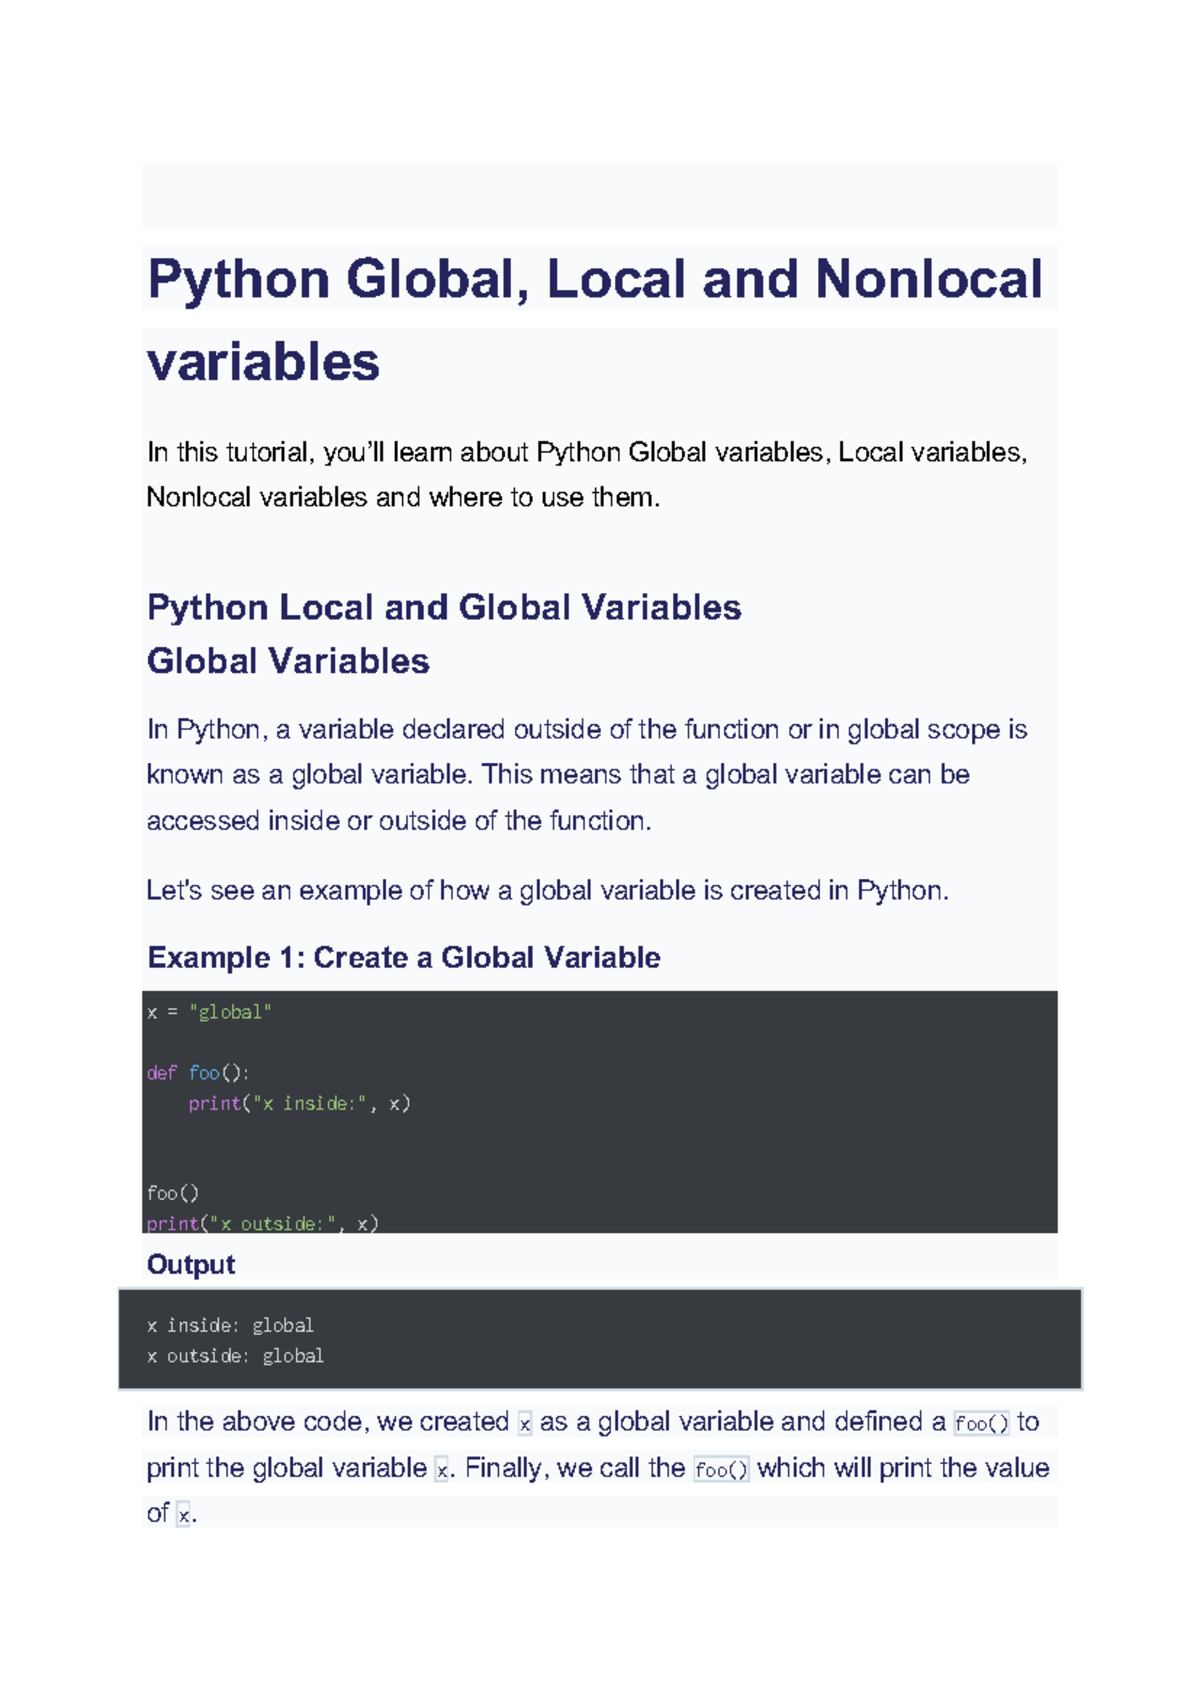1200x1696 pixels.
Task: Click the standalone 'foo()' call in the code block
Action: 173,1193
